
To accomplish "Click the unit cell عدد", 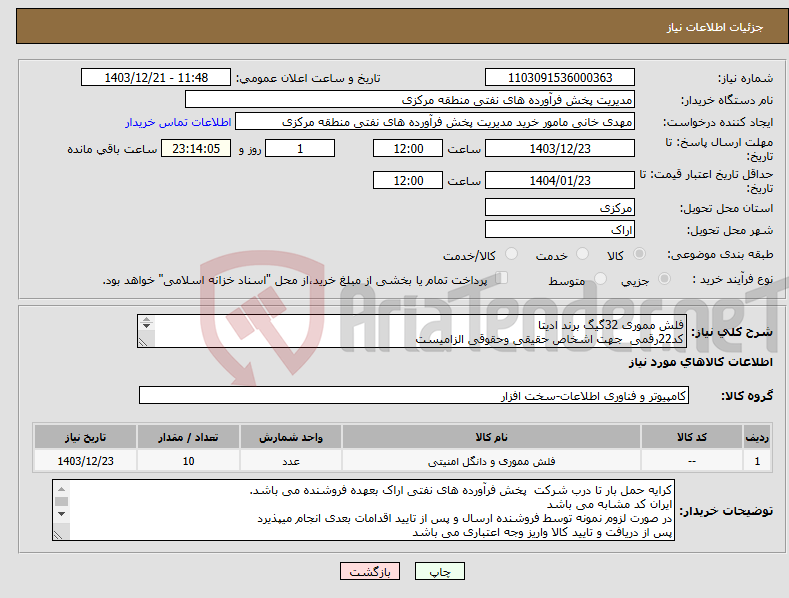I will [291, 461].
